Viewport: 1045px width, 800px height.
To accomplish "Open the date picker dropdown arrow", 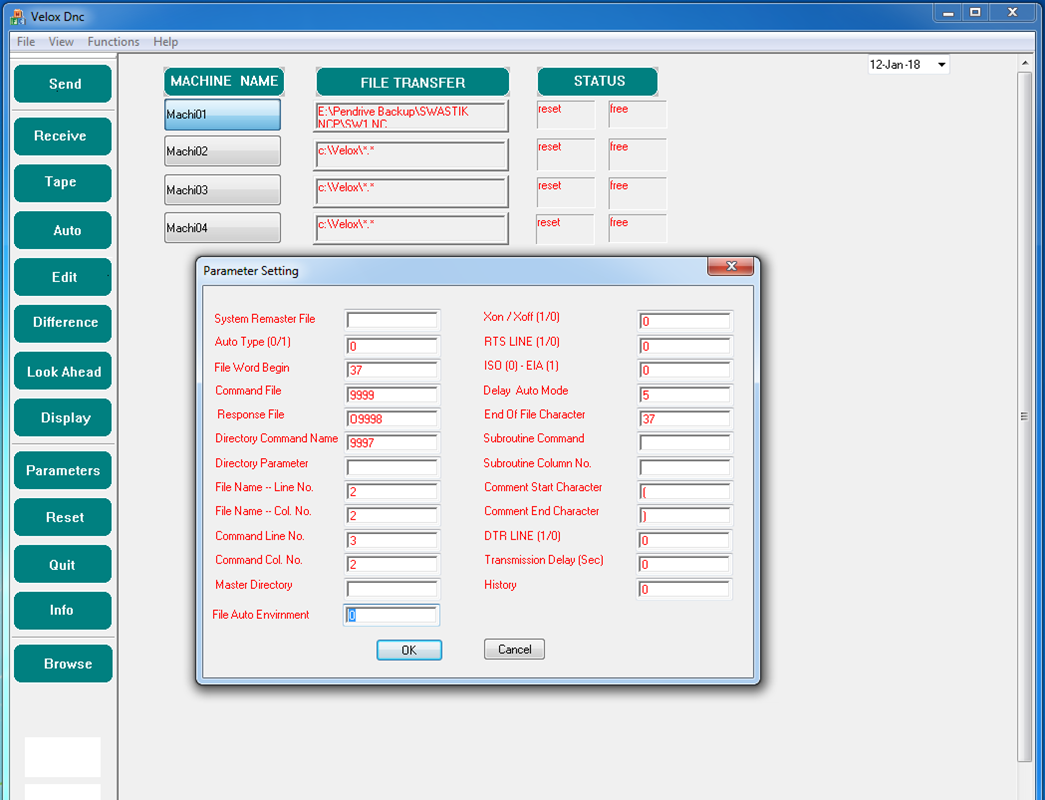I will (x=941, y=65).
